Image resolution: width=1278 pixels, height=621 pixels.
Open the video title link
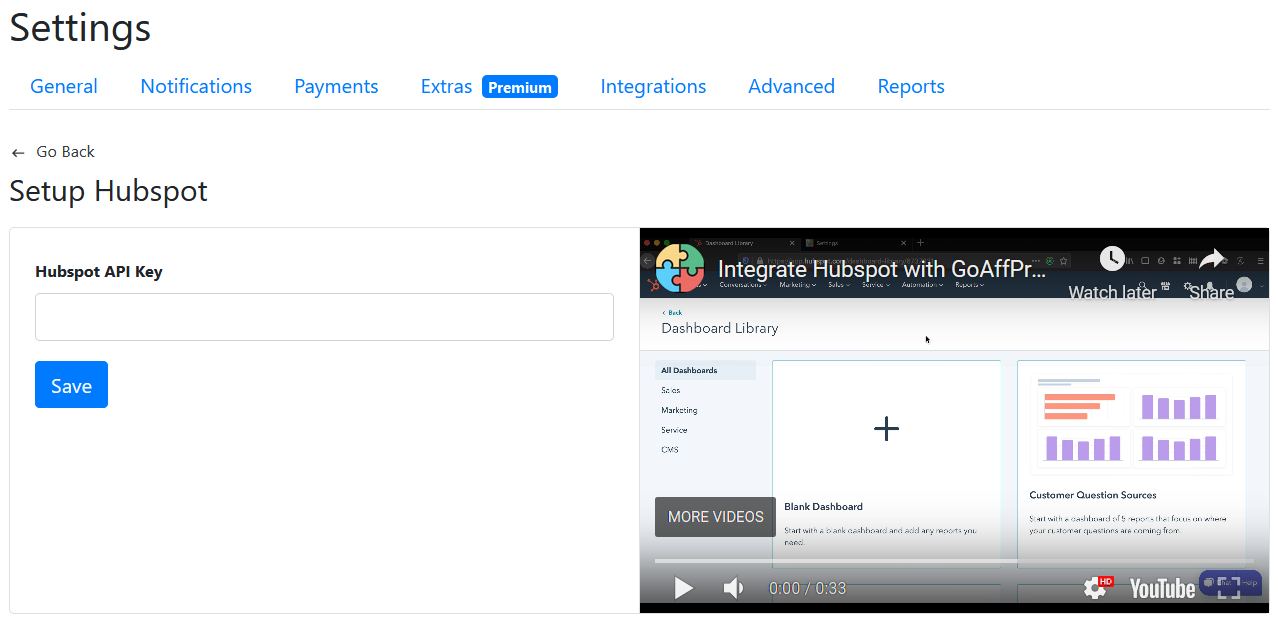882,269
